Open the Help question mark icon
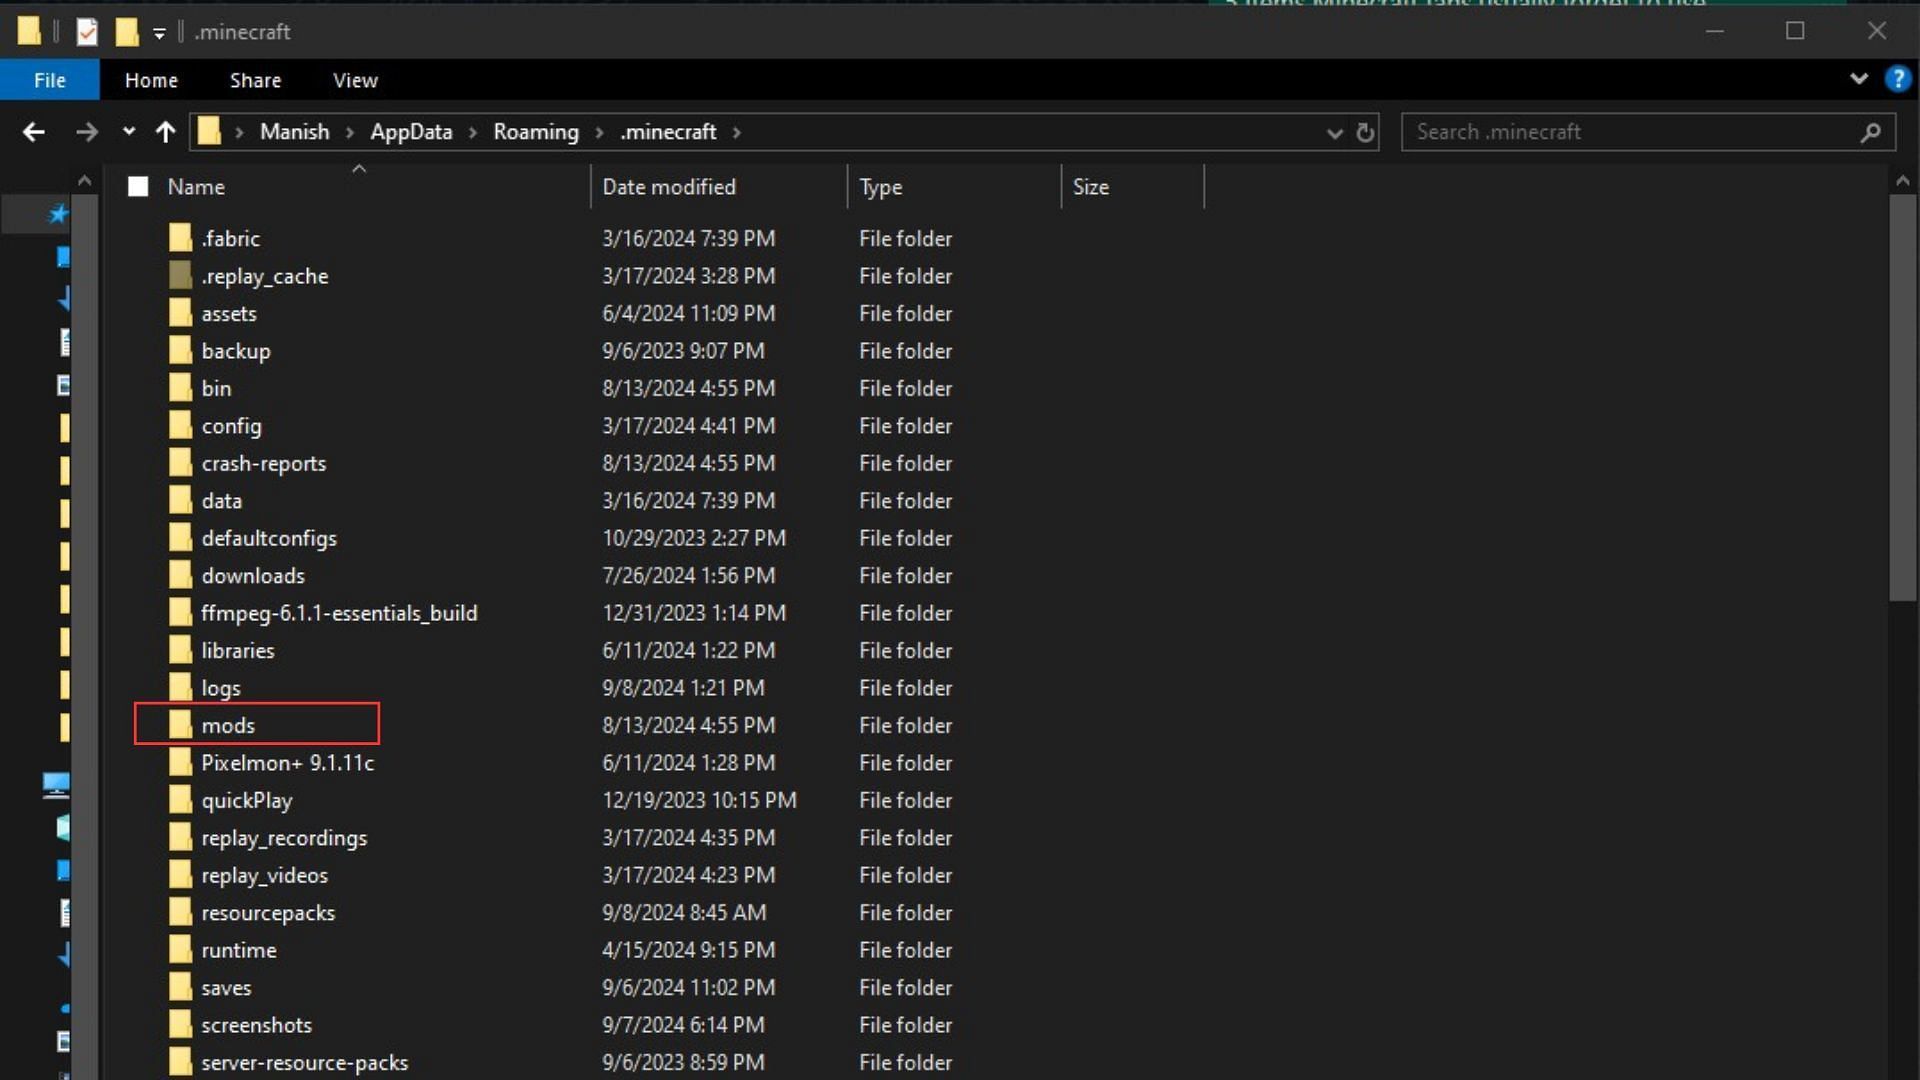This screenshot has height=1080, width=1920. pos(1897,79)
